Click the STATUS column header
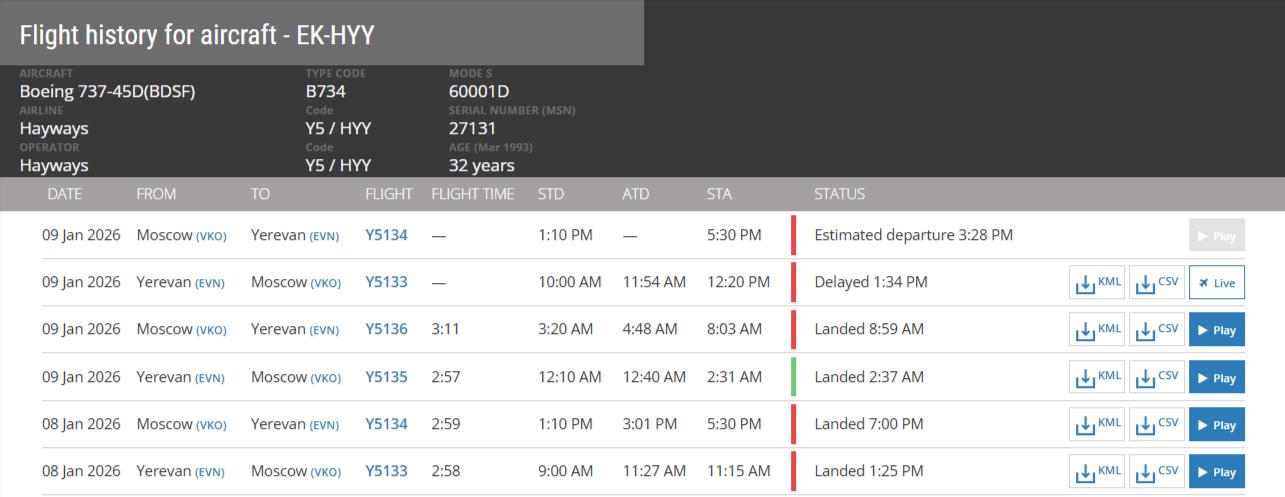Viewport: 1285px width, 497px height. tap(839, 194)
